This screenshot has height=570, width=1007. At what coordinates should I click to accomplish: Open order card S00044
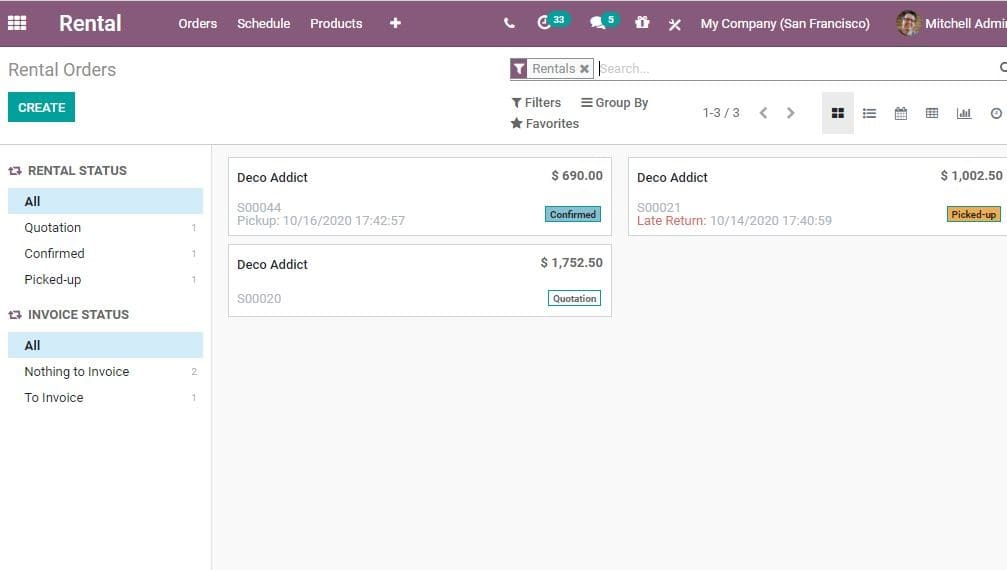(x=419, y=196)
